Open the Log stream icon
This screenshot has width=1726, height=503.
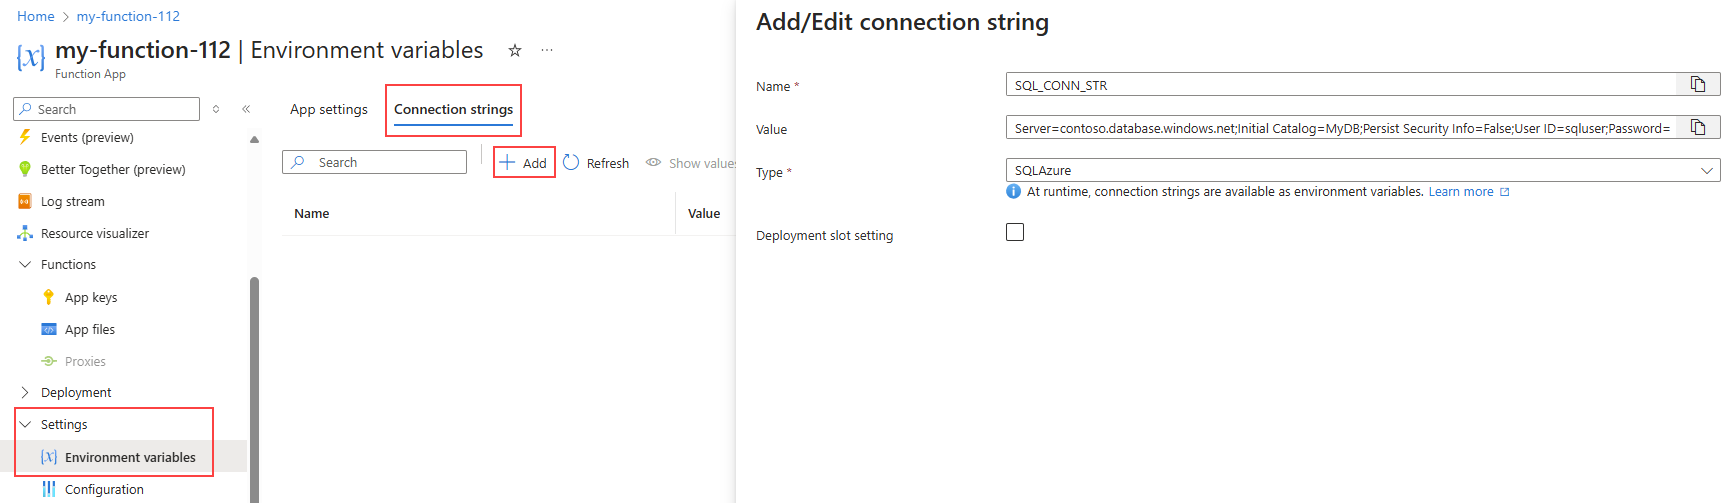click(x=25, y=201)
